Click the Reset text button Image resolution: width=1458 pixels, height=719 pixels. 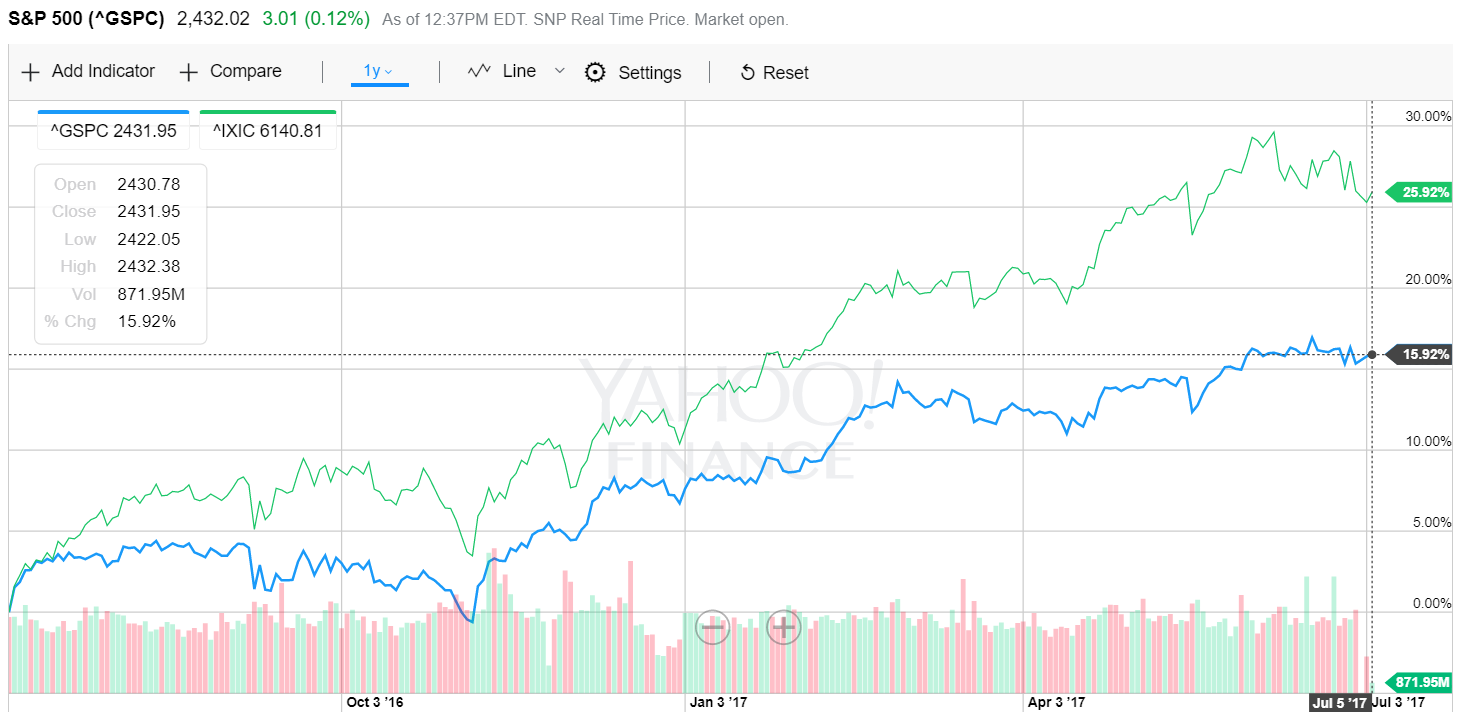(x=786, y=73)
